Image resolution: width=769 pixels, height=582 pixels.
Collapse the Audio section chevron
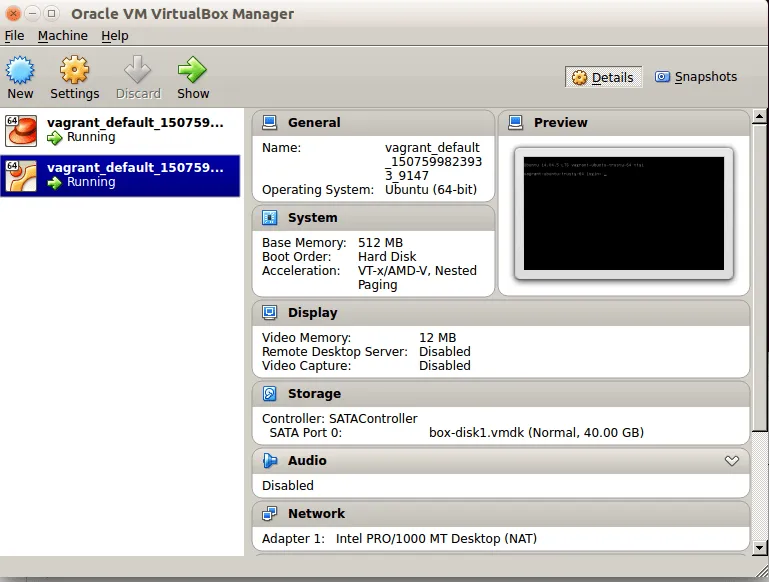pyautogui.click(x=732, y=461)
